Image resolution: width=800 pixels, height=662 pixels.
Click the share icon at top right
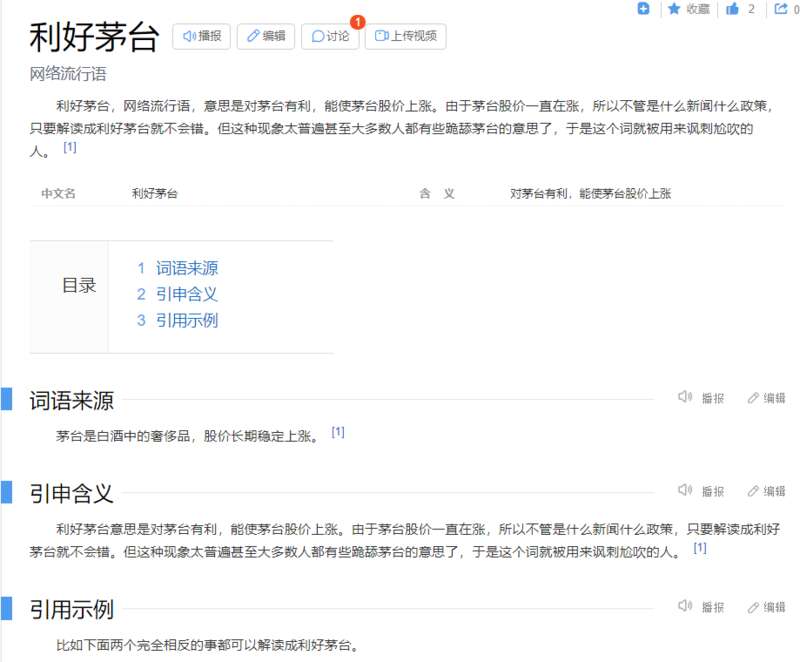(x=781, y=9)
